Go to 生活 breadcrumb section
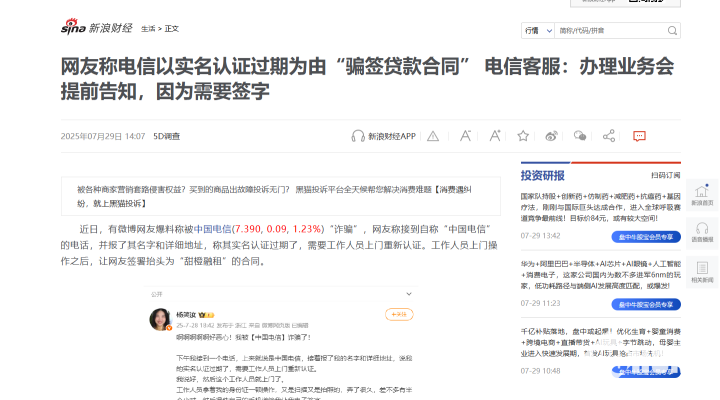 point(148,30)
